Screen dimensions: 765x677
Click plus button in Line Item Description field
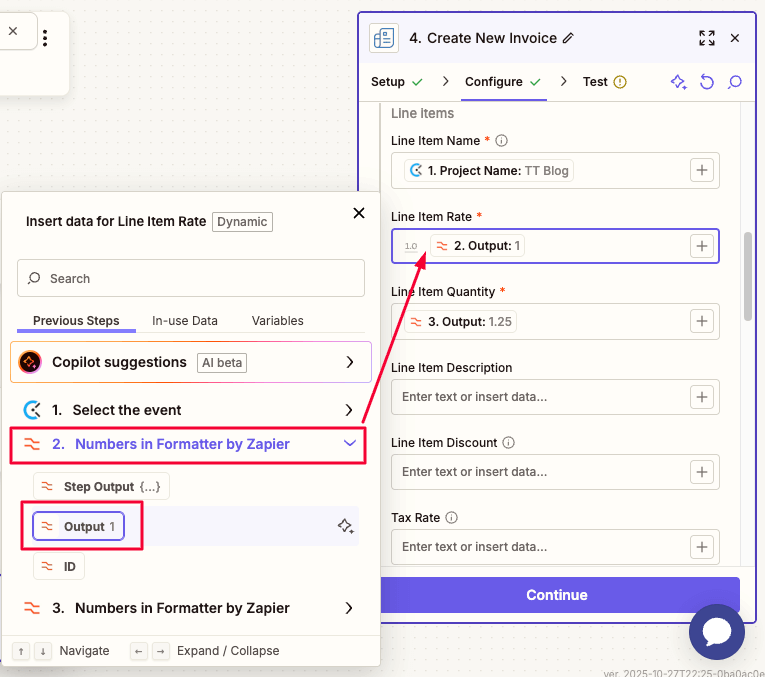point(702,397)
